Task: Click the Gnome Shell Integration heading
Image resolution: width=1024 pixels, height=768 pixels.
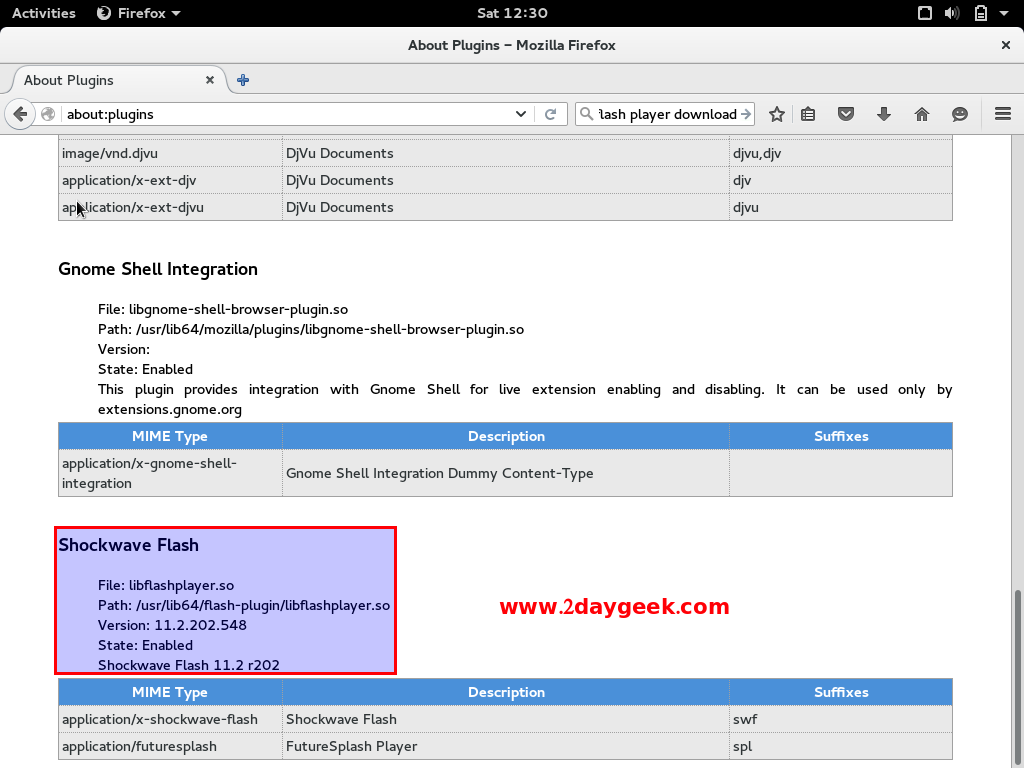Action: [x=158, y=269]
